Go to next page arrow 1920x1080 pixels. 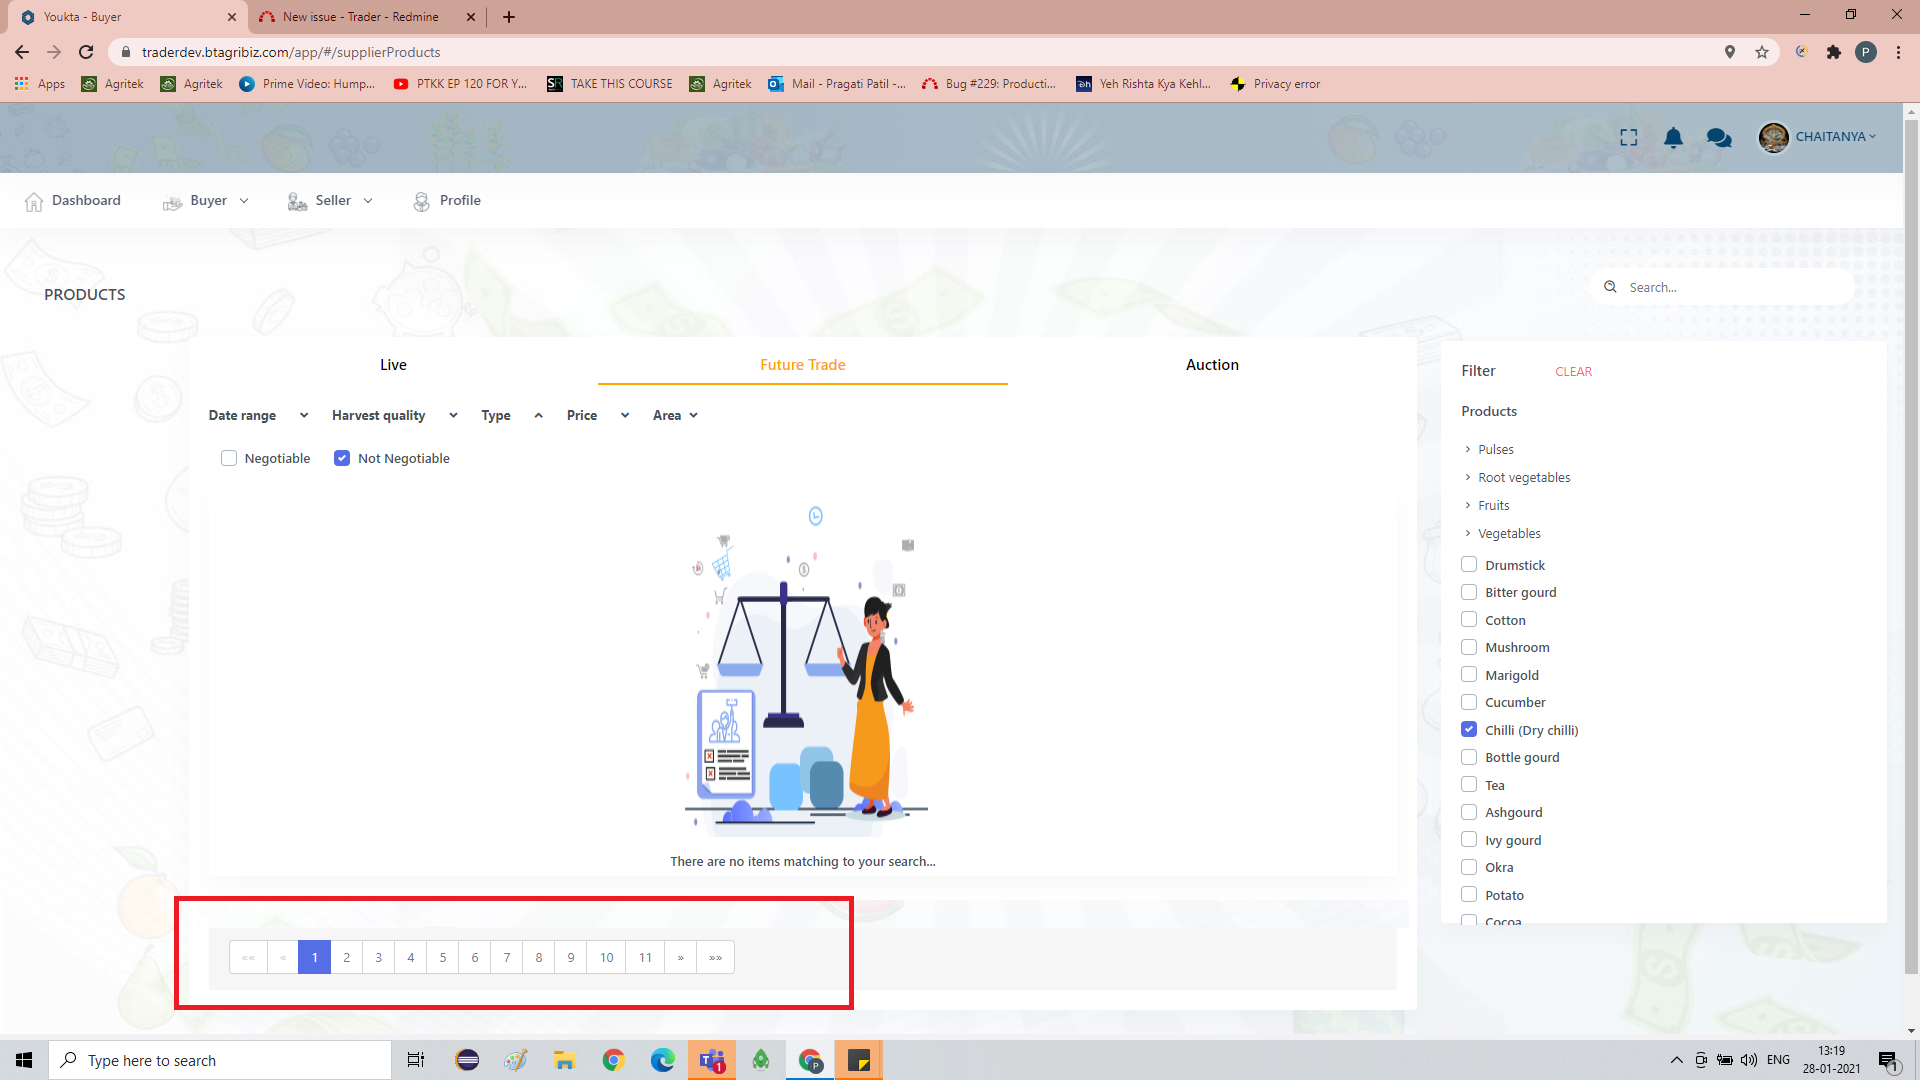tap(680, 957)
